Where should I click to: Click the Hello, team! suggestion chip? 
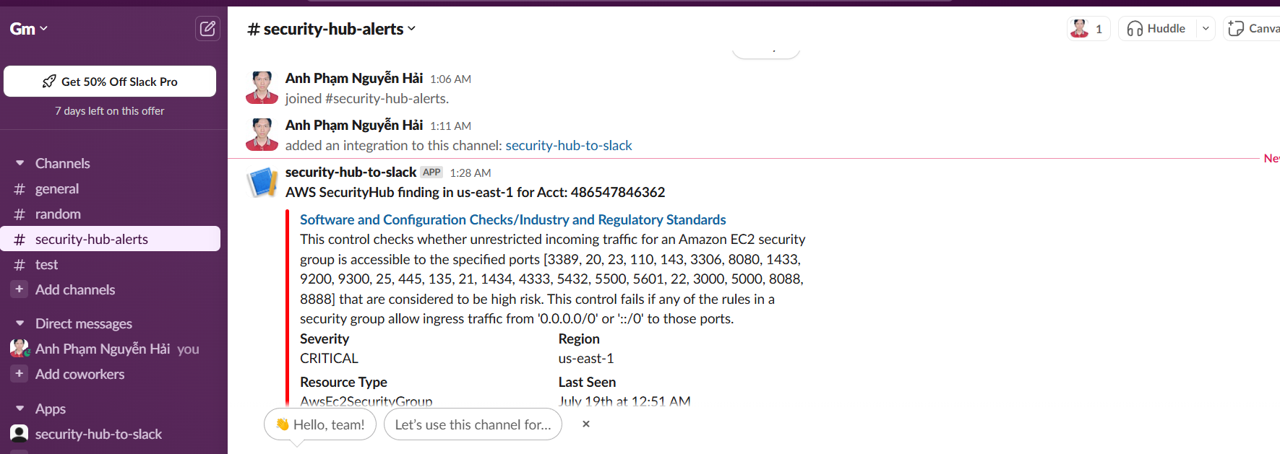(x=321, y=424)
